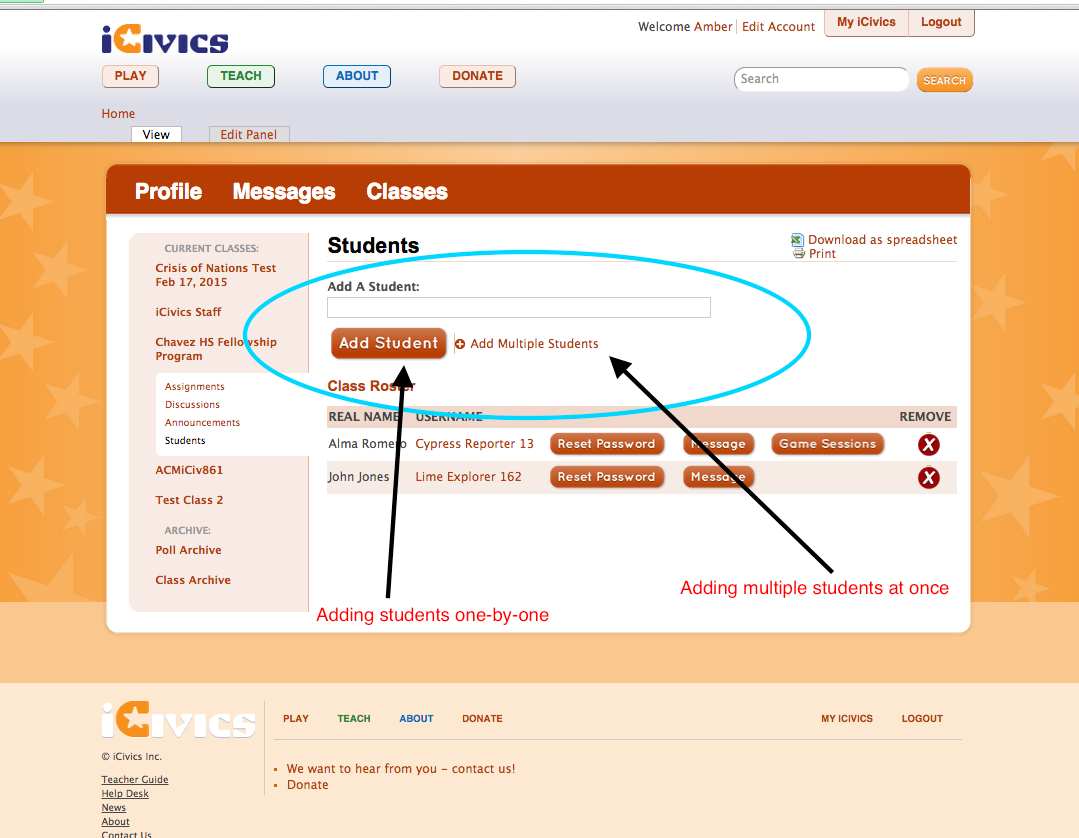Open Game Sessions for Alma Romero
Image resolution: width=1079 pixels, height=838 pixels.
tap(827, 444)
